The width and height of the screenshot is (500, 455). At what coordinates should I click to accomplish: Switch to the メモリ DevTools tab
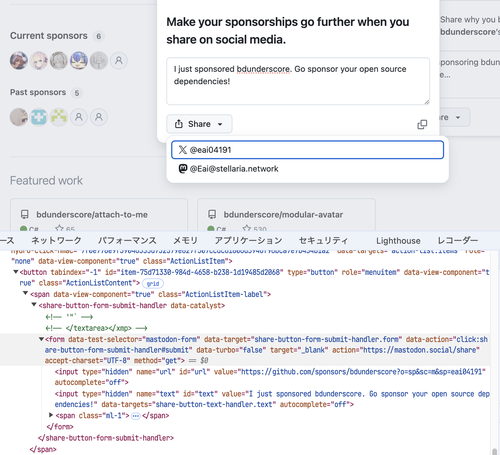point(185,240)
